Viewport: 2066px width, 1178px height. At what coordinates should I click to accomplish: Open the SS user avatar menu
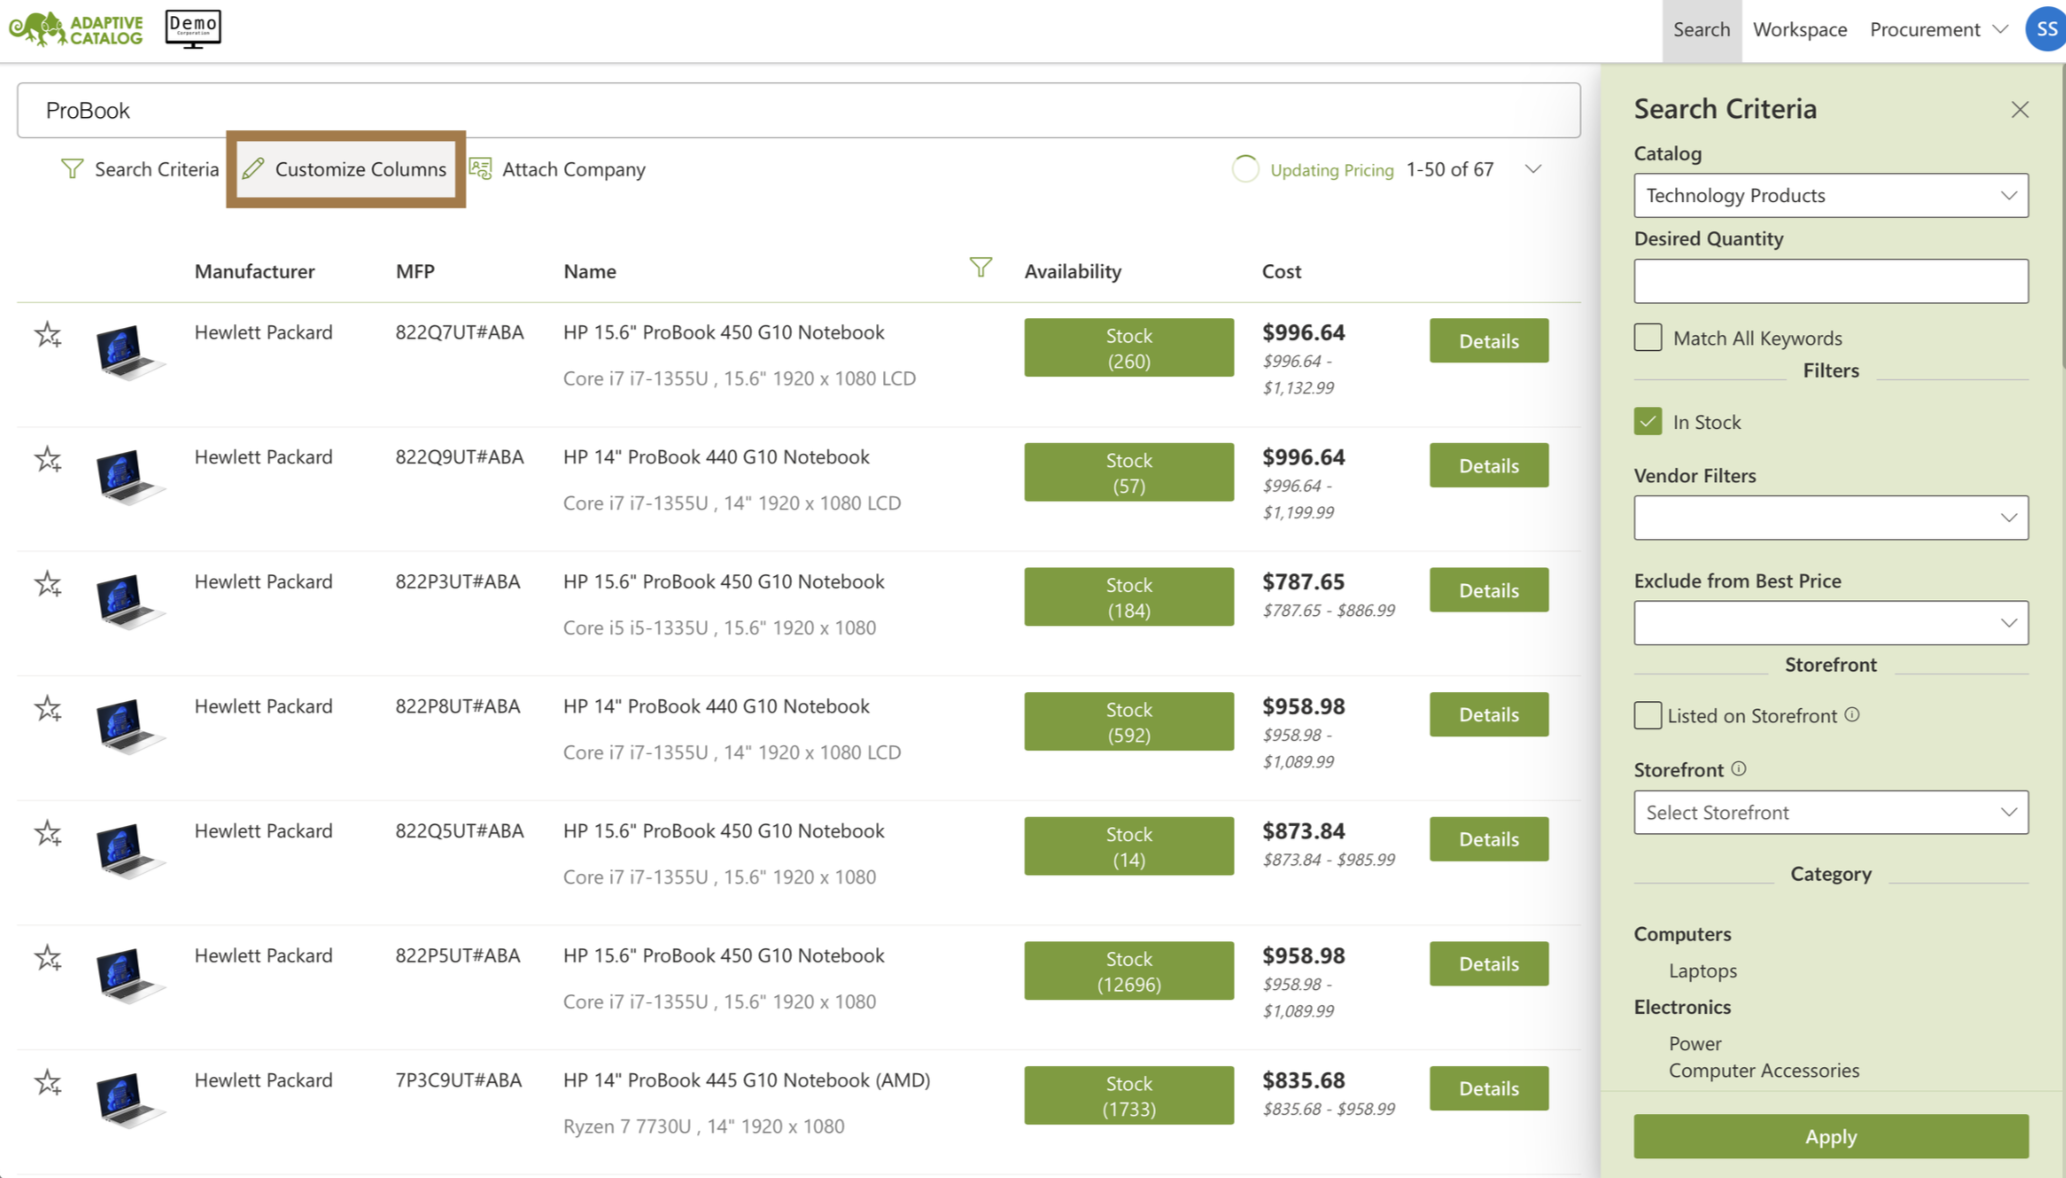[2046, 29]
